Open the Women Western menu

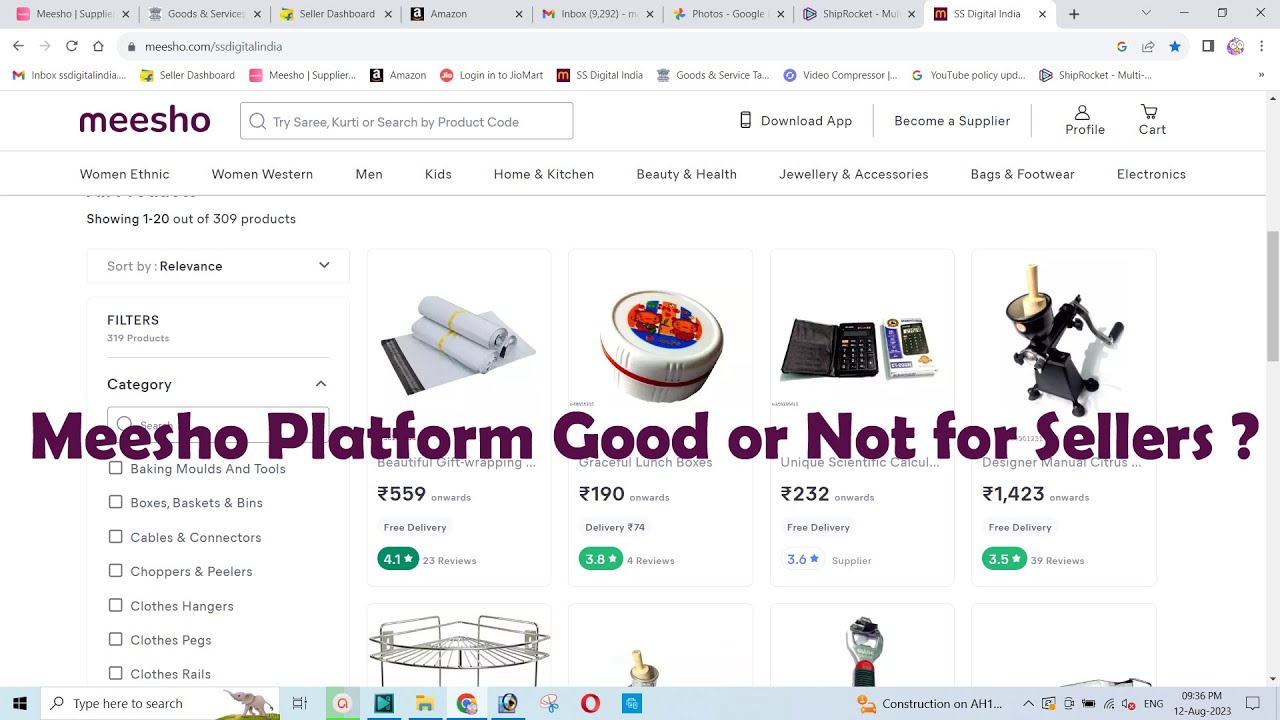click(x=262, y=174)
